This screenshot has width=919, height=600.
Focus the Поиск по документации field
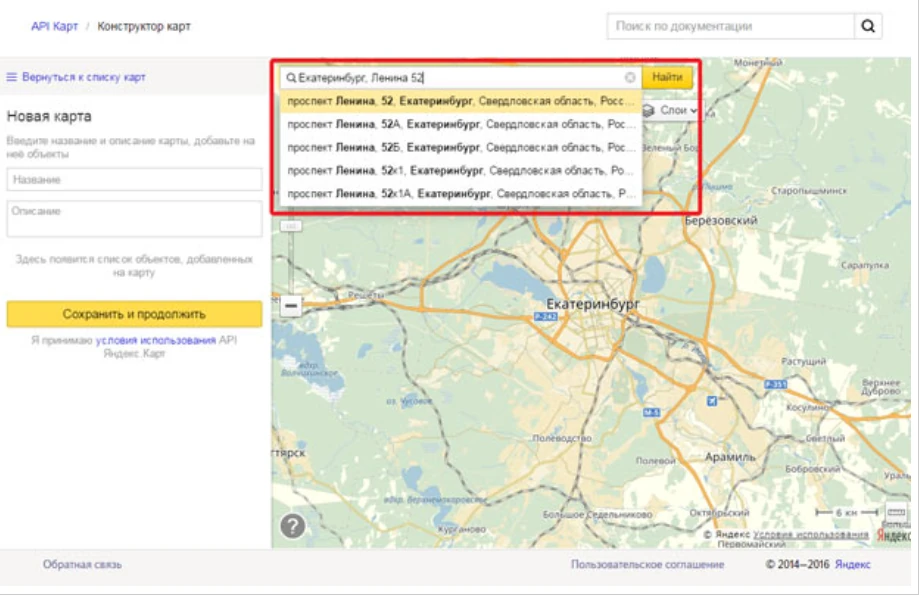730,26
